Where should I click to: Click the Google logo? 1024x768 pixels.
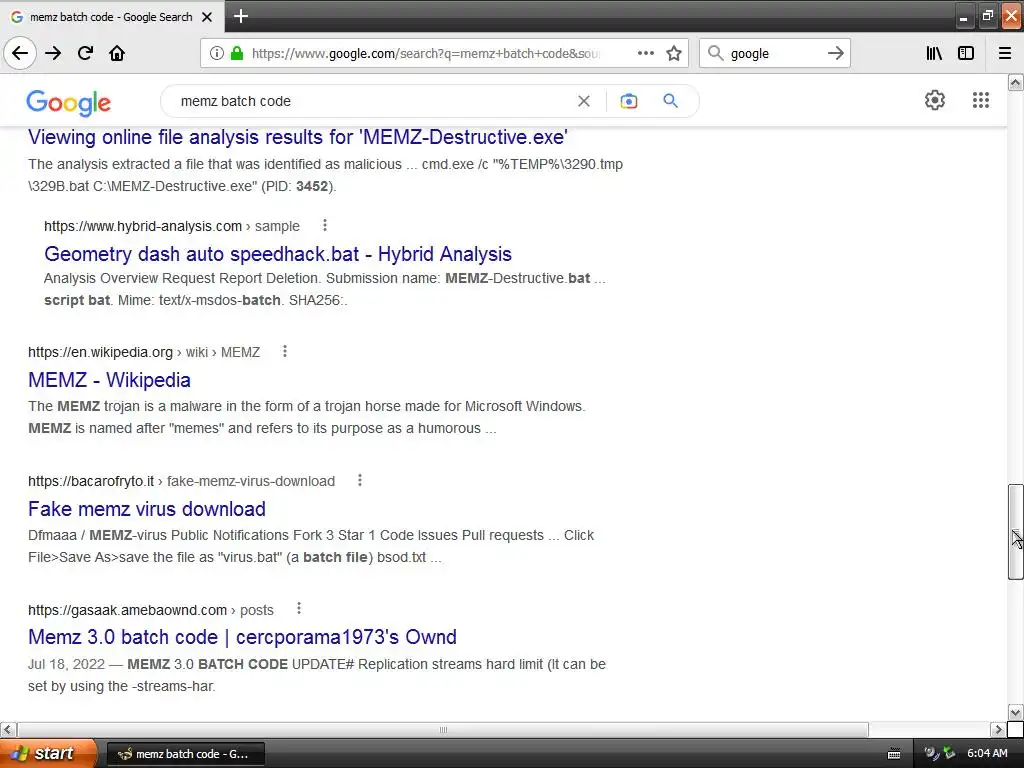coord(69,103)
